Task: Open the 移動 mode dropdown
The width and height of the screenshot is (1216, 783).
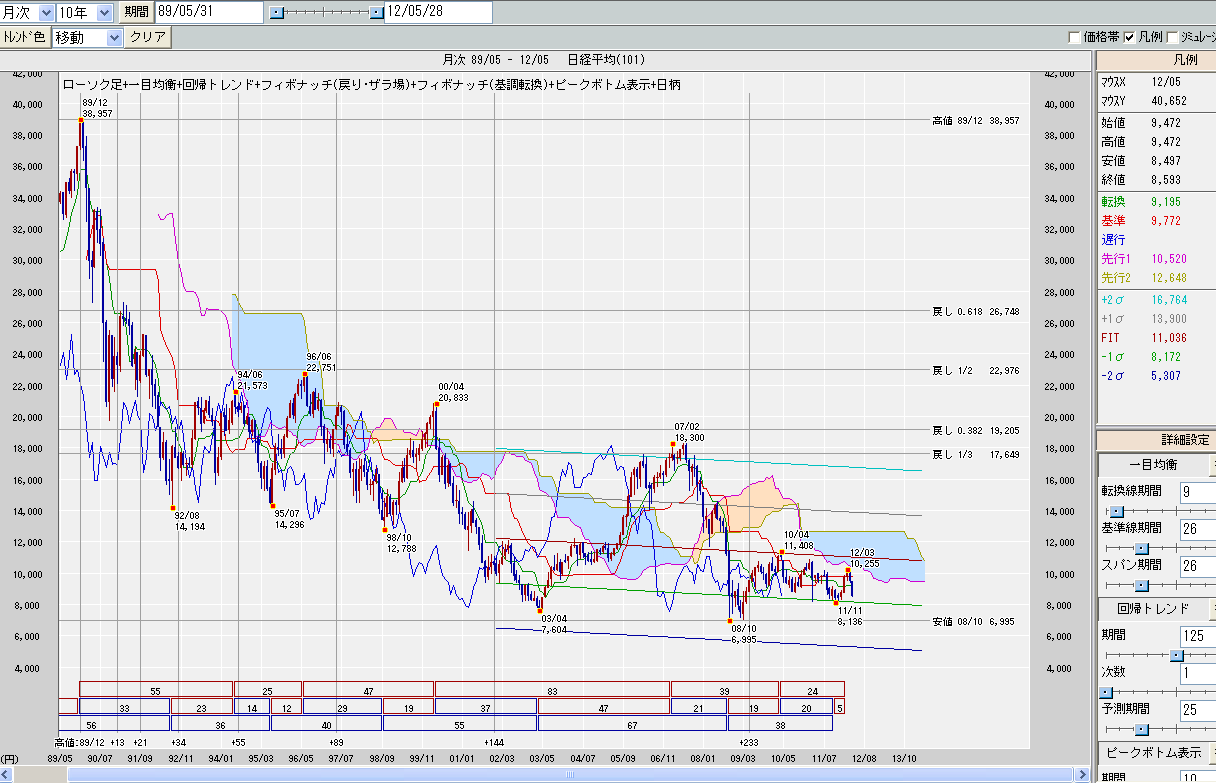Action: point(87,37)
